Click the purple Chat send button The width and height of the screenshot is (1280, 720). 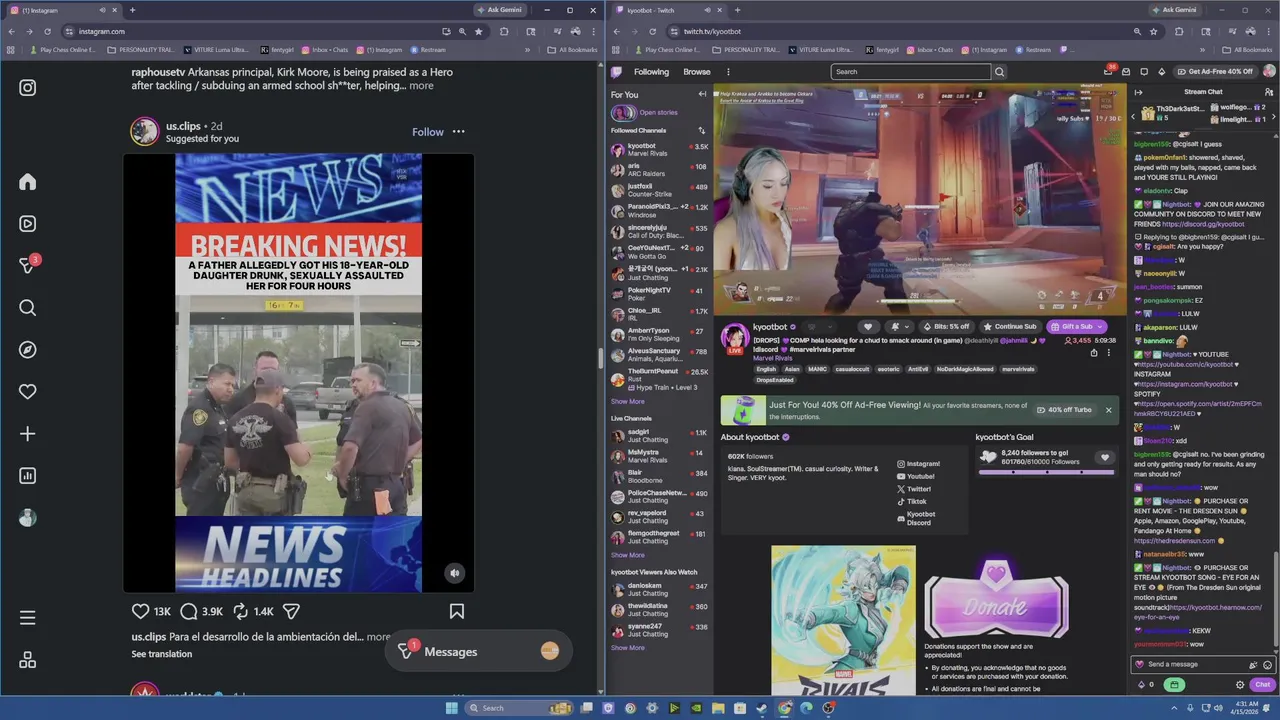pos(1262,685)
